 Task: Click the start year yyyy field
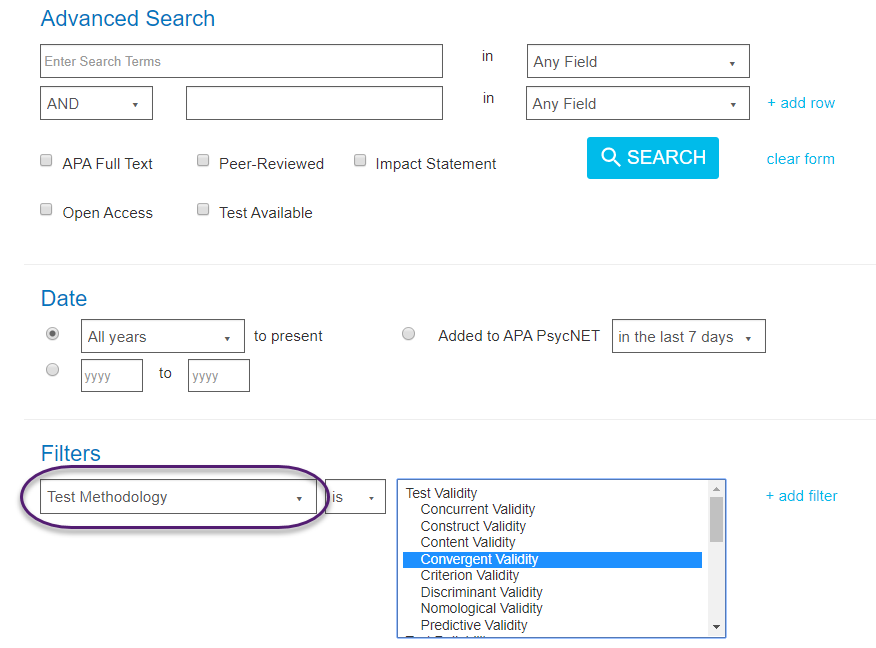(x=112, y=375)
